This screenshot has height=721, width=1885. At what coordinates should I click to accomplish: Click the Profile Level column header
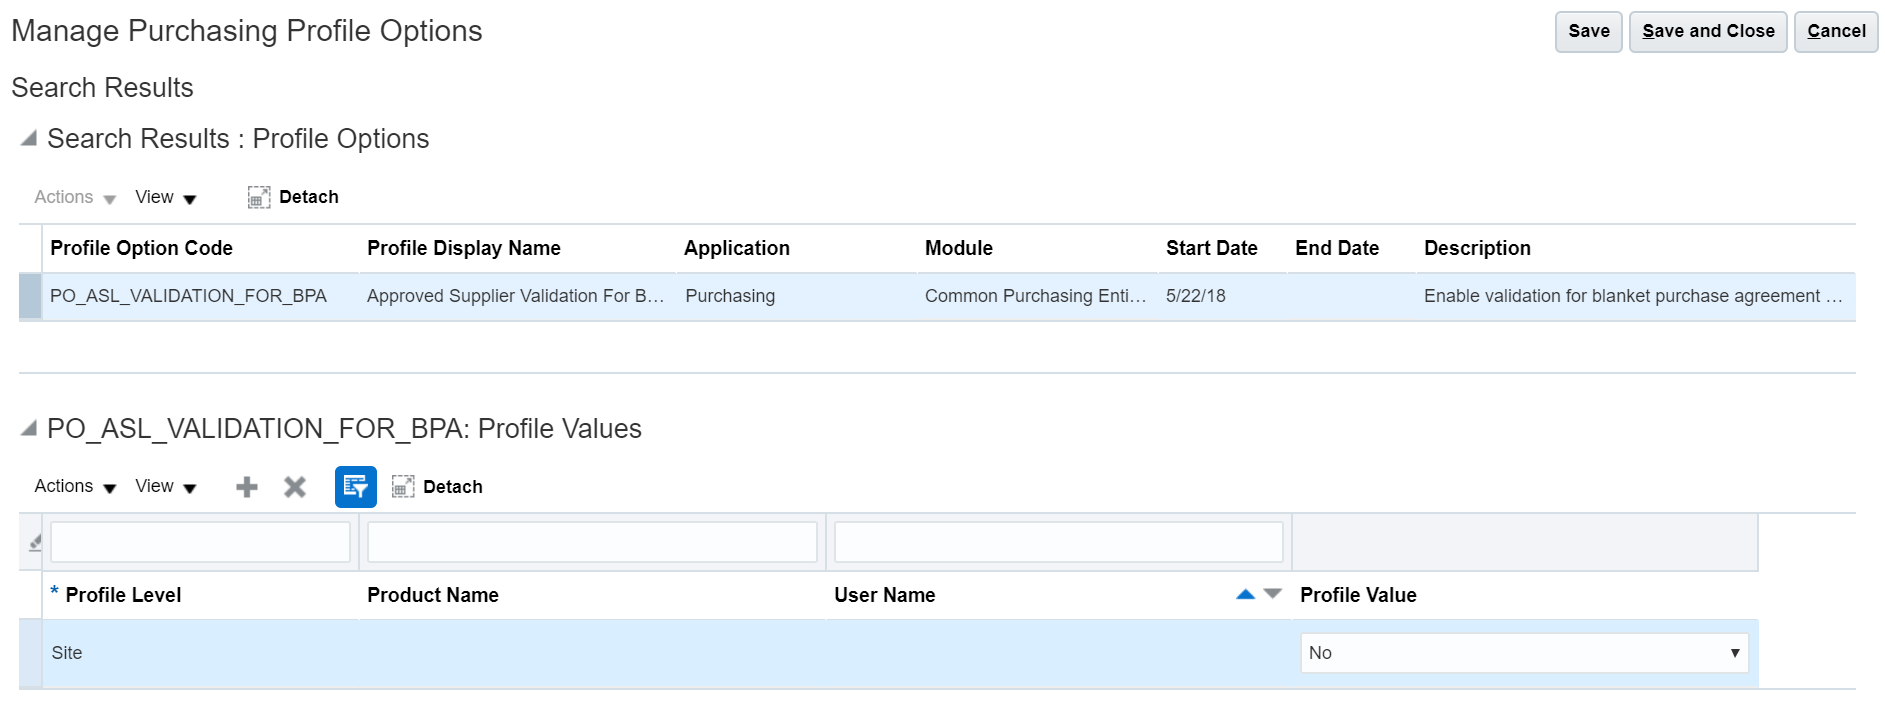point(123,595)
